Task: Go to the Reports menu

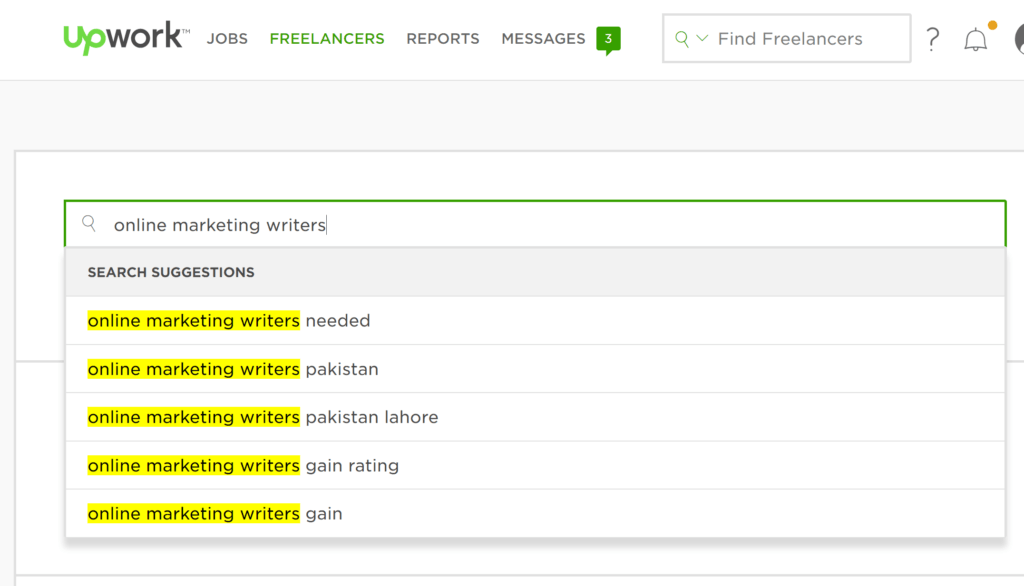Action: [x=443, y=39]
